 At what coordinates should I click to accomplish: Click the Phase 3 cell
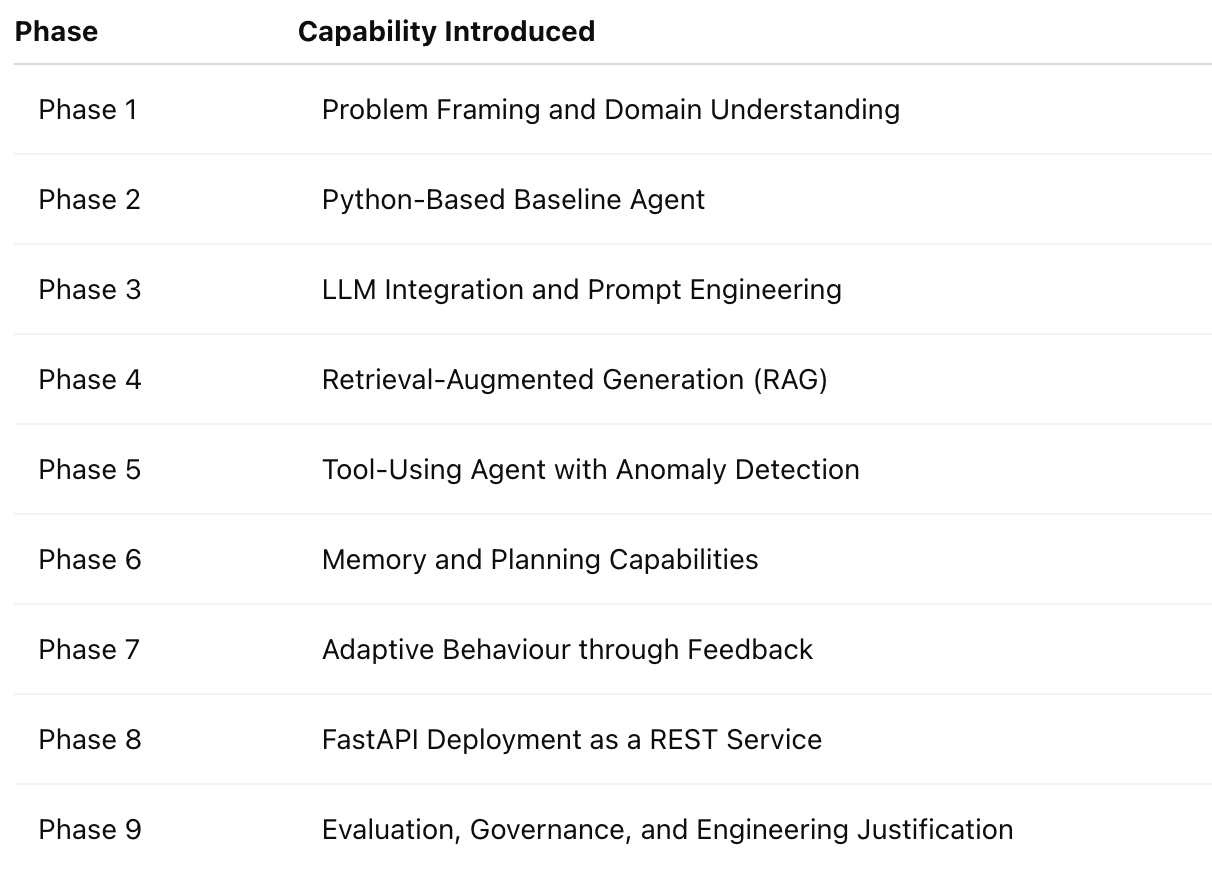point(90,290)
